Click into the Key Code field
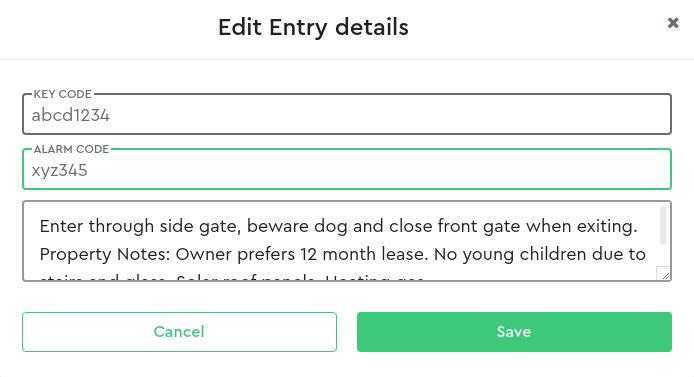Screen dimensions: 694x377 pyautogui.click(x=347, y=115)
